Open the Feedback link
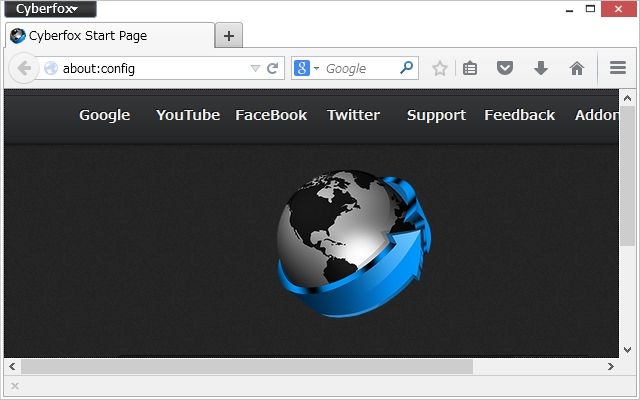 [520, 115]
